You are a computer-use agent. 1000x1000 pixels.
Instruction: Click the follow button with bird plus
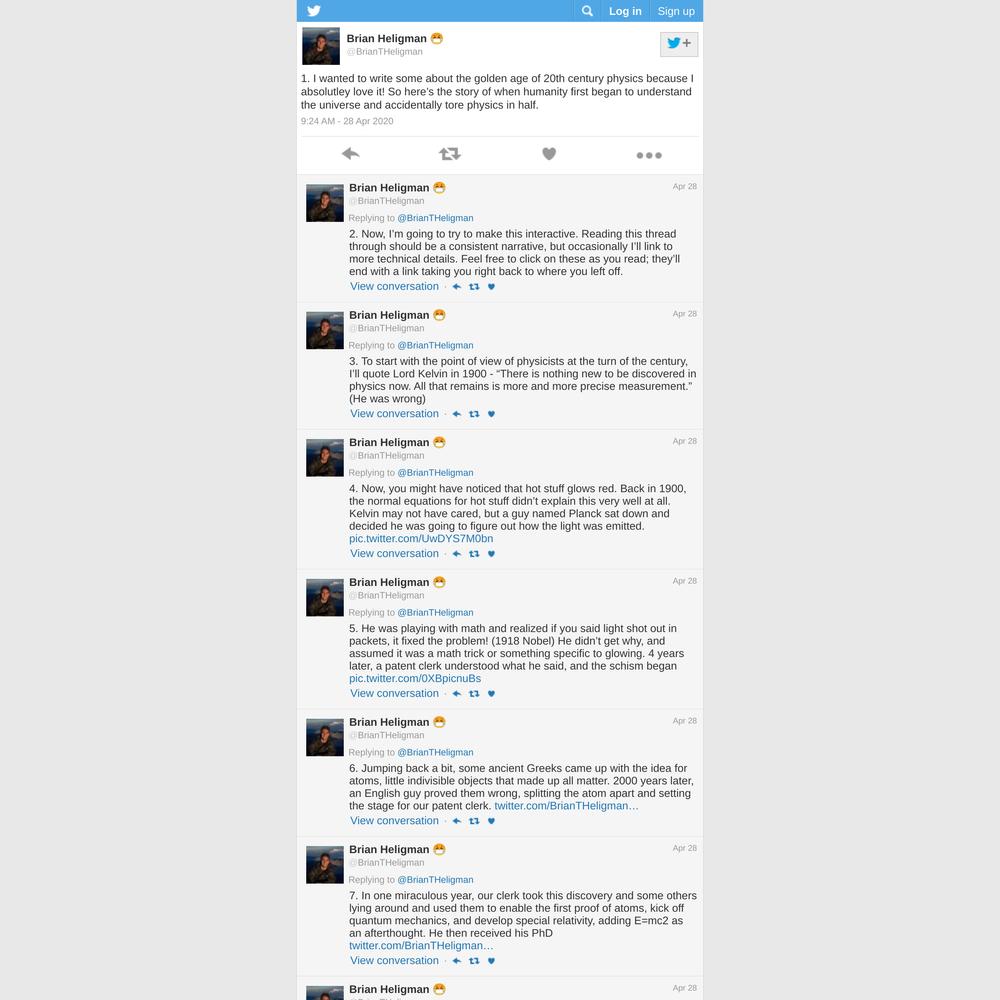tap(679, 44)
